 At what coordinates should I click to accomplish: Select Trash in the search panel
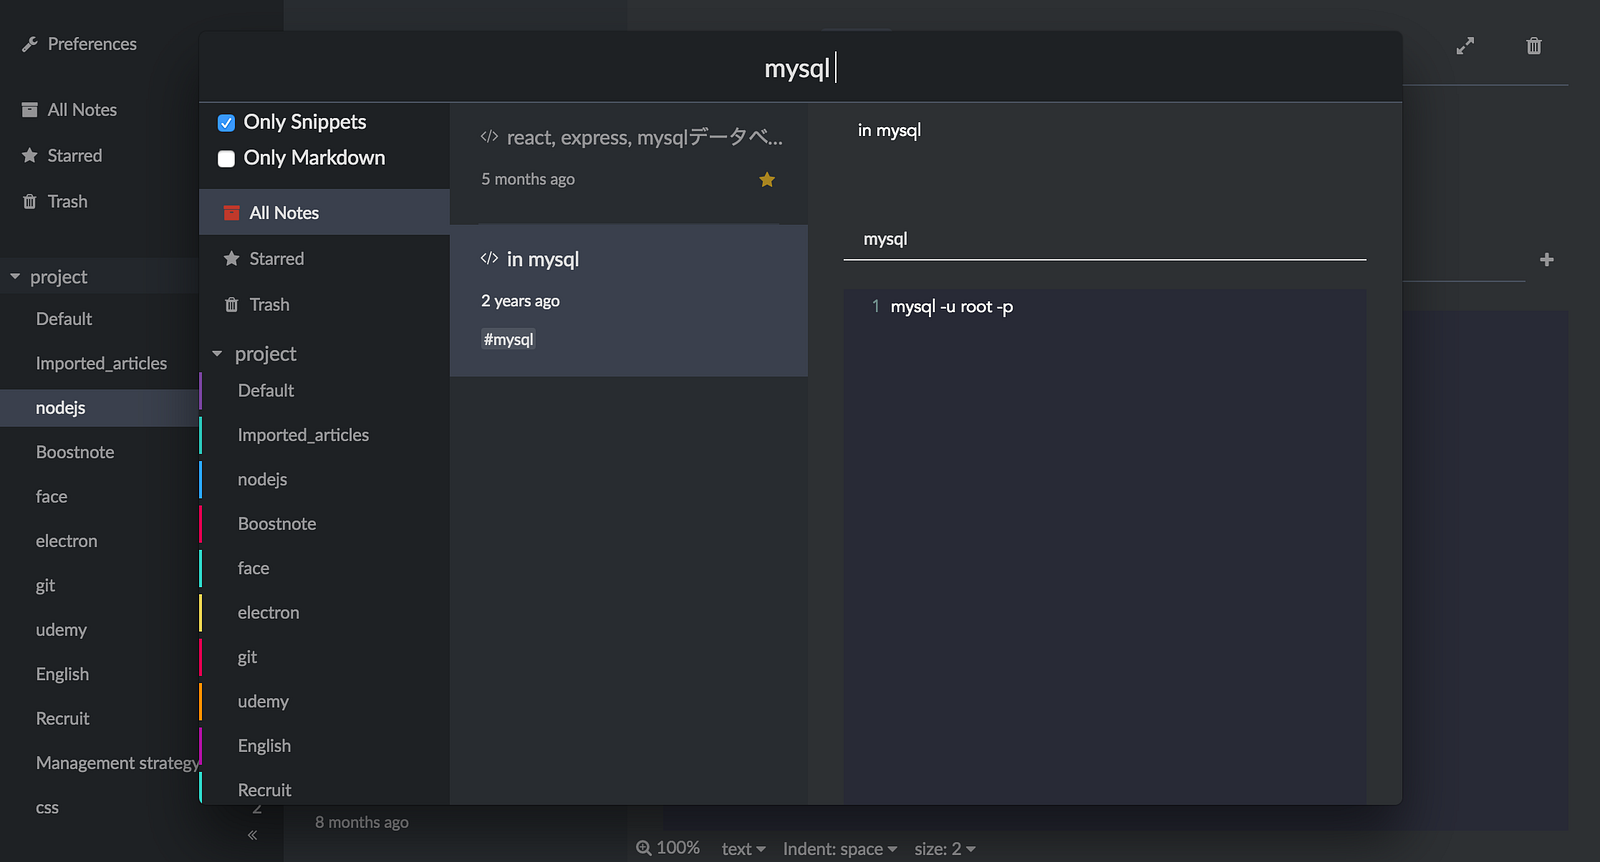[269, 305]
